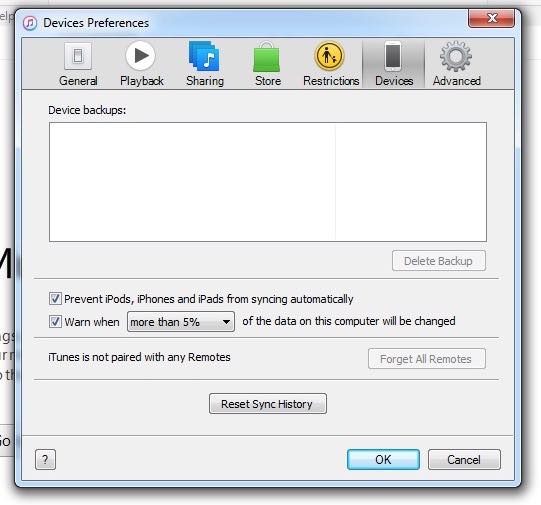
Task: Open the Restrictions preferences tab
Action: 331,64
